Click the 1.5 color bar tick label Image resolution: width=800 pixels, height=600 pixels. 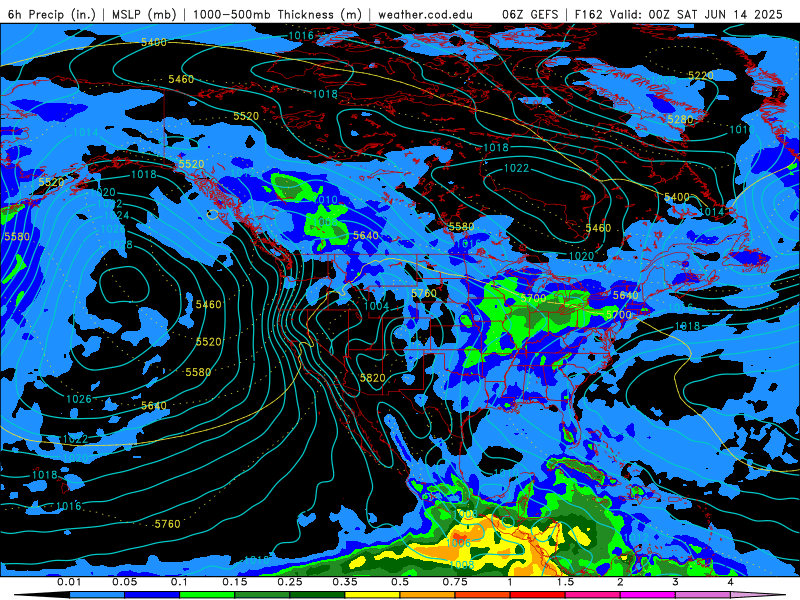coord(565,582)
